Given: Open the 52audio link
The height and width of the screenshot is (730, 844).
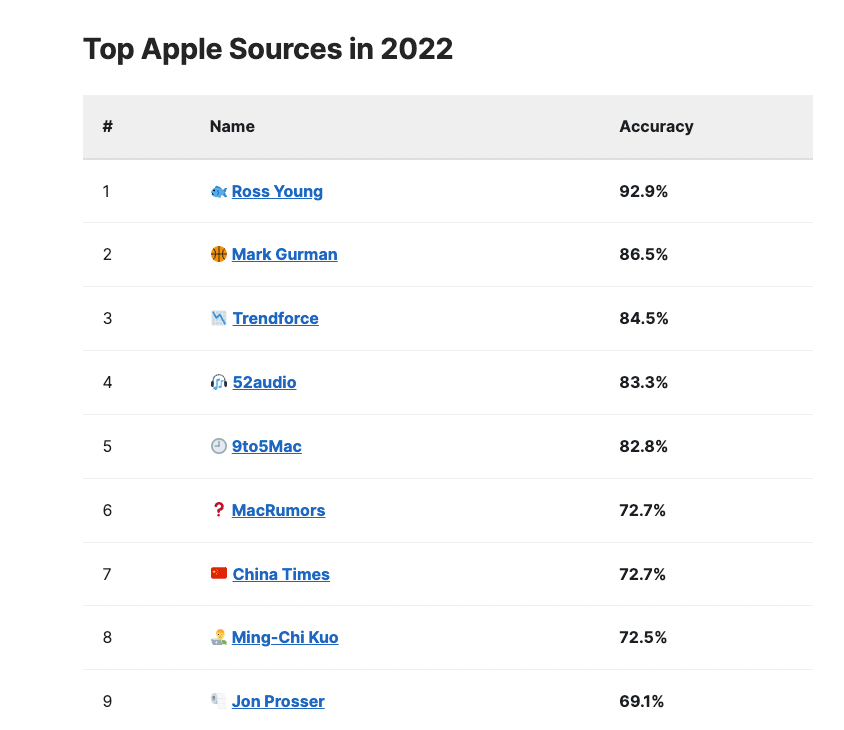Looking at the screenshot, I should point(264,382).
